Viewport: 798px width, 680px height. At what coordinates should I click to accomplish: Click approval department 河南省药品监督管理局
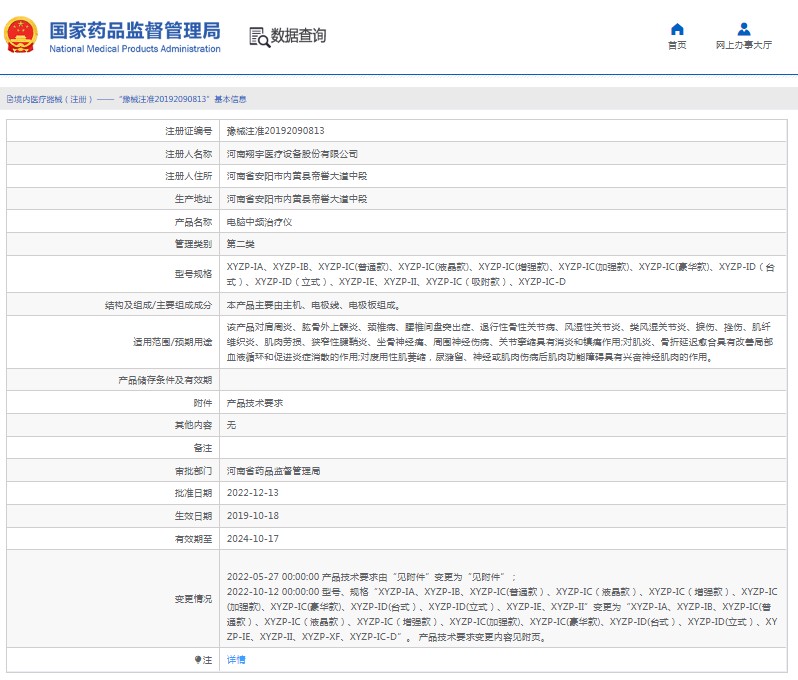[x=273, y=471]
